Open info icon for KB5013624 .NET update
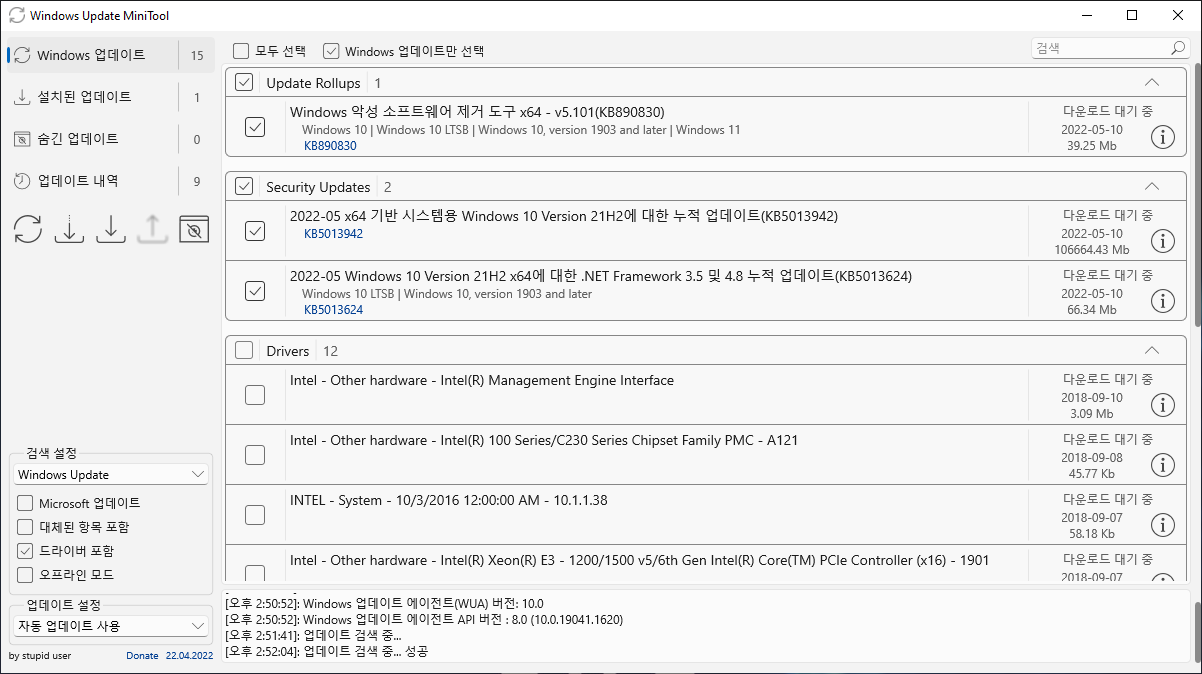The image size is (1202, 674). pyautogui.click(x=1162, y=301)
